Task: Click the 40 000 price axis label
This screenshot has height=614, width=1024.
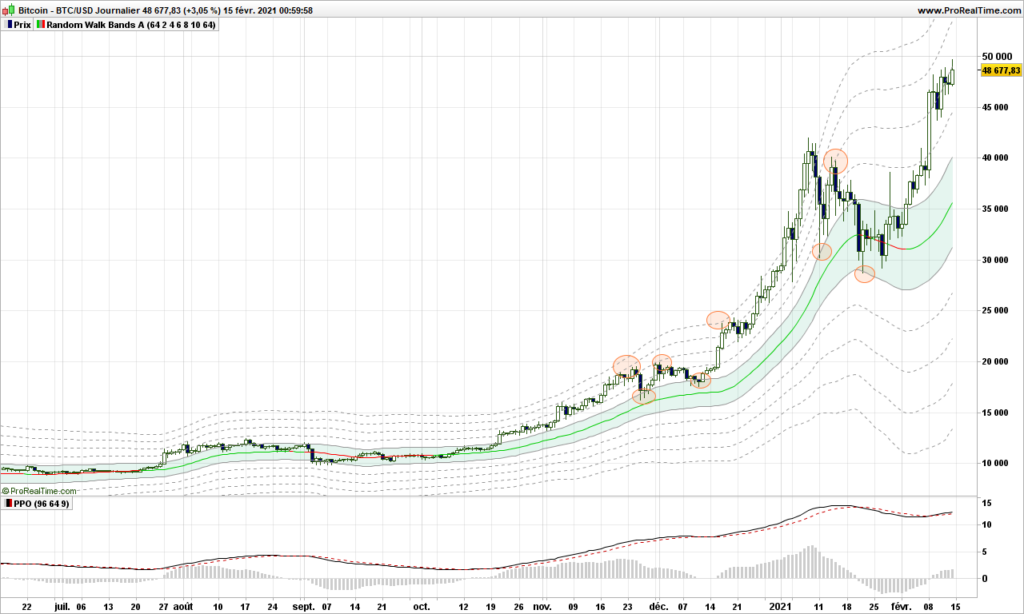Action: (995, 158)
